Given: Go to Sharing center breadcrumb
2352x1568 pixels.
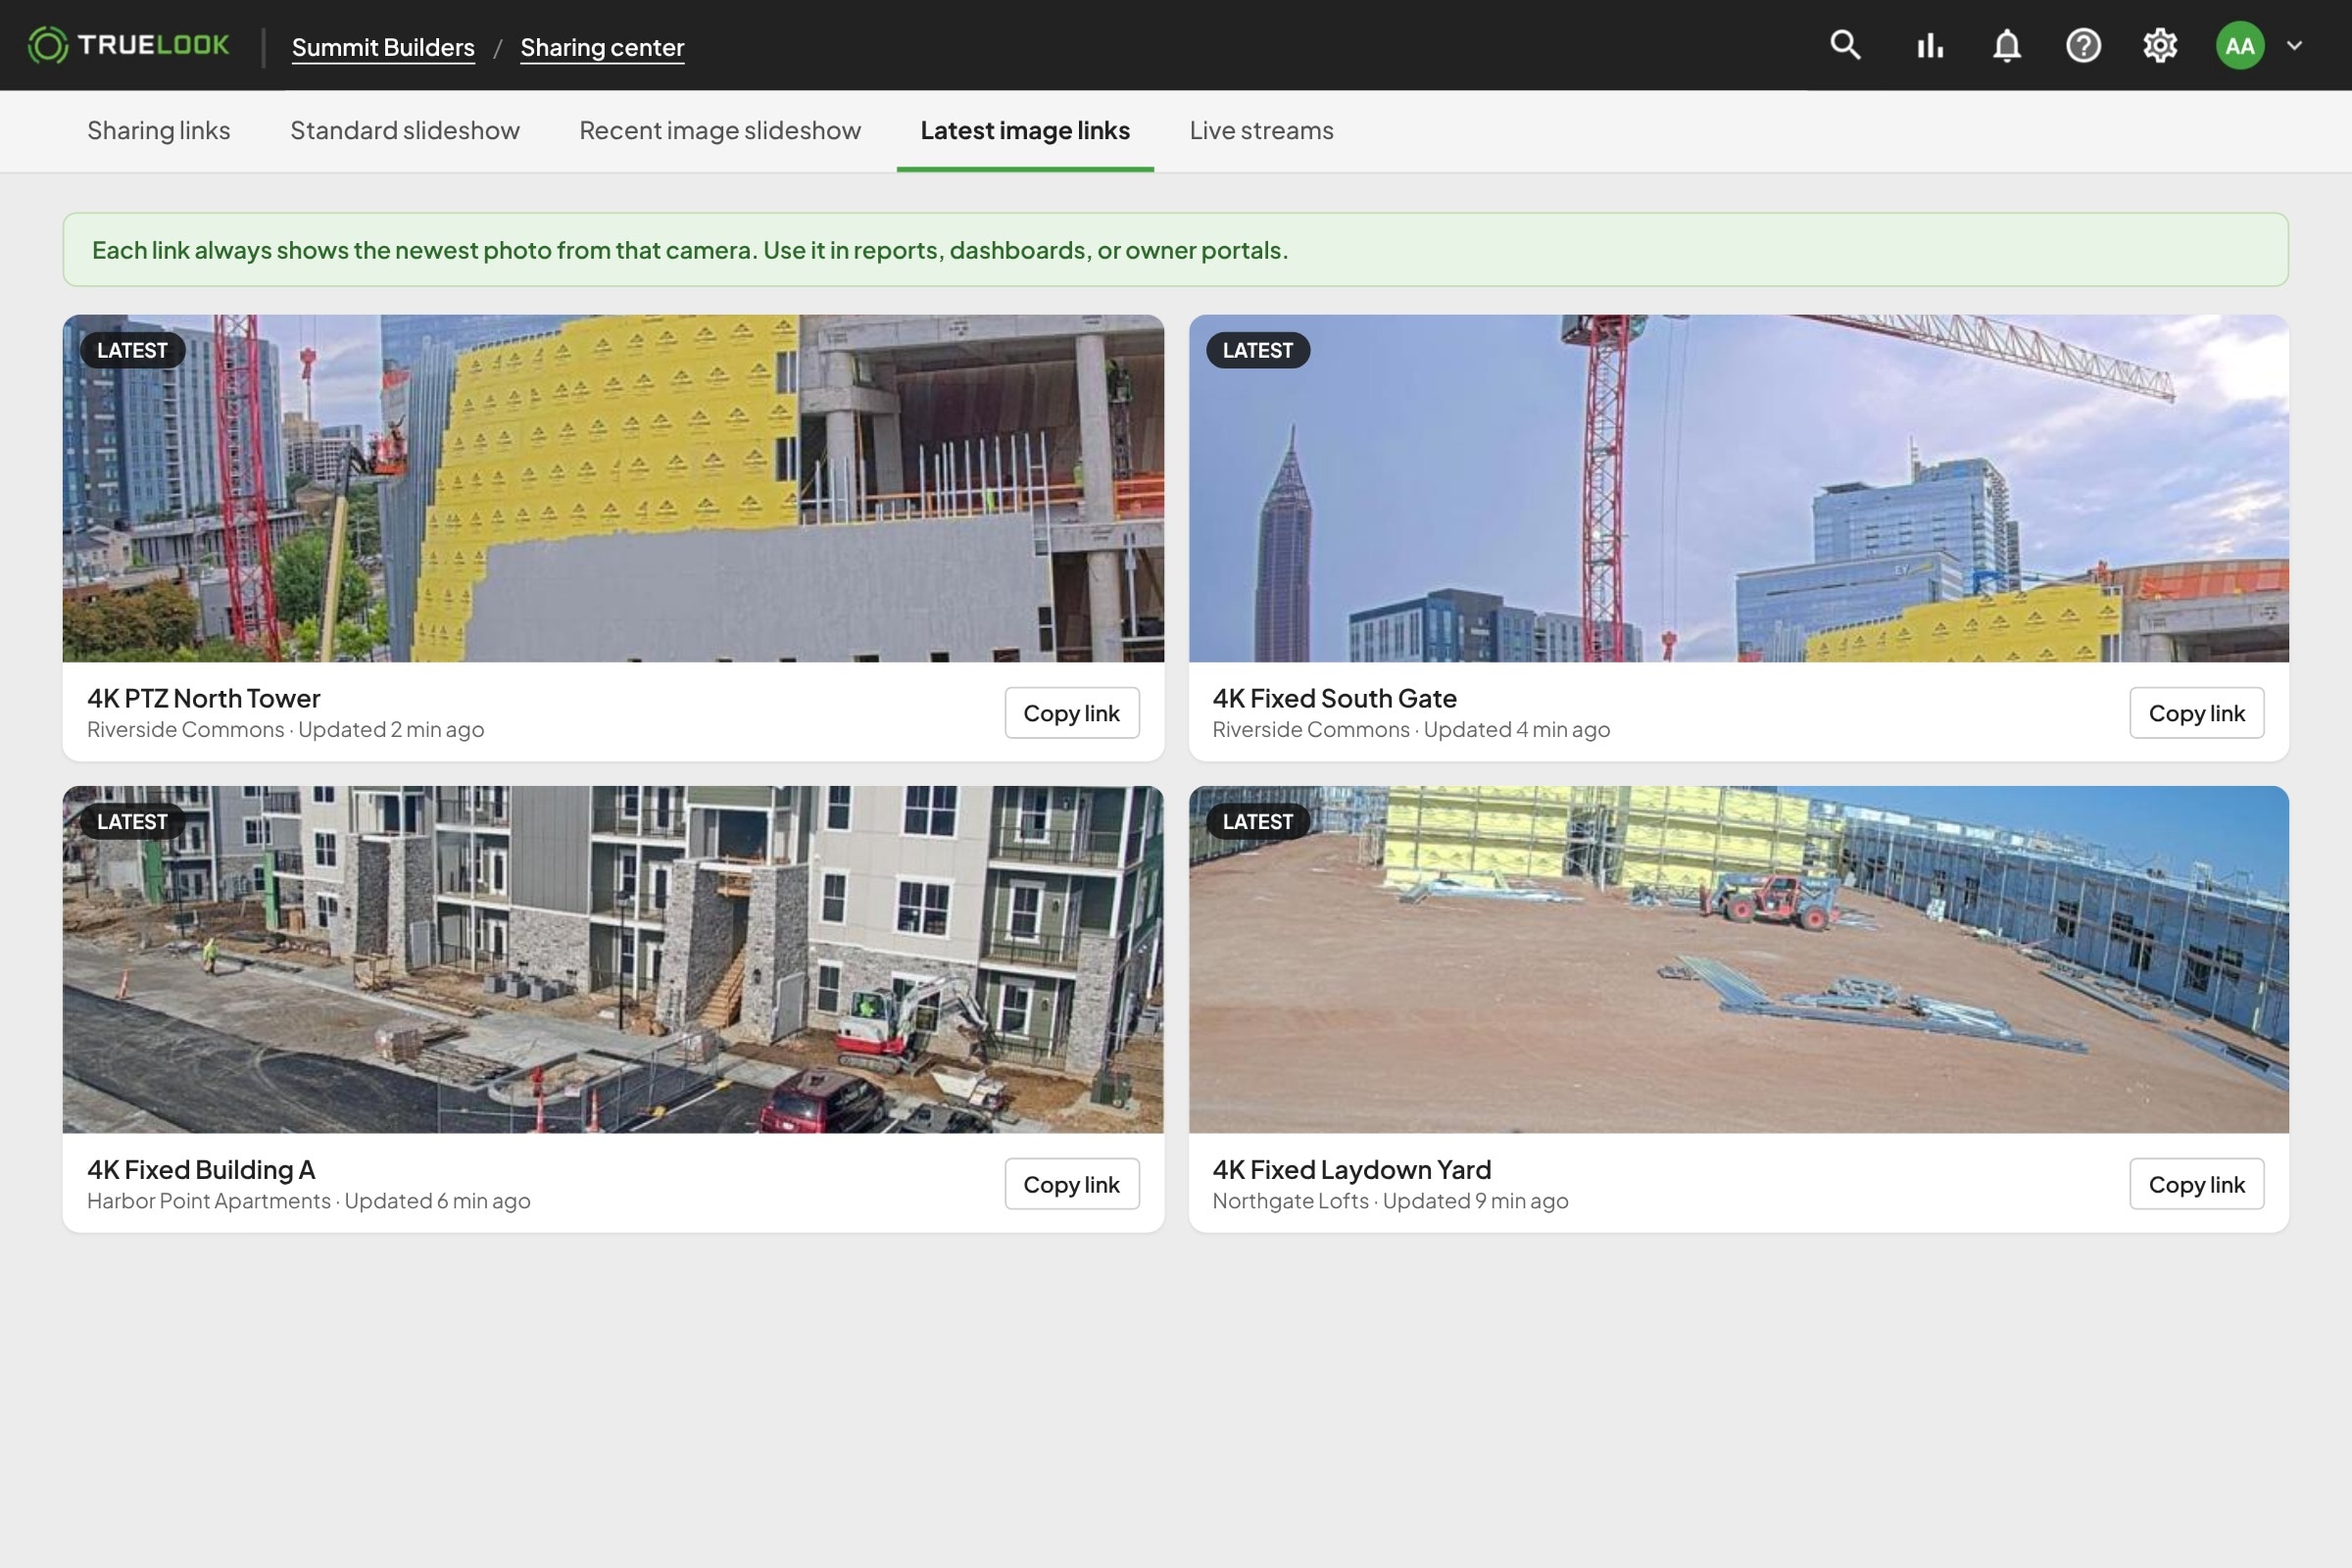Looking at the screenshot, I should (602, 47).
